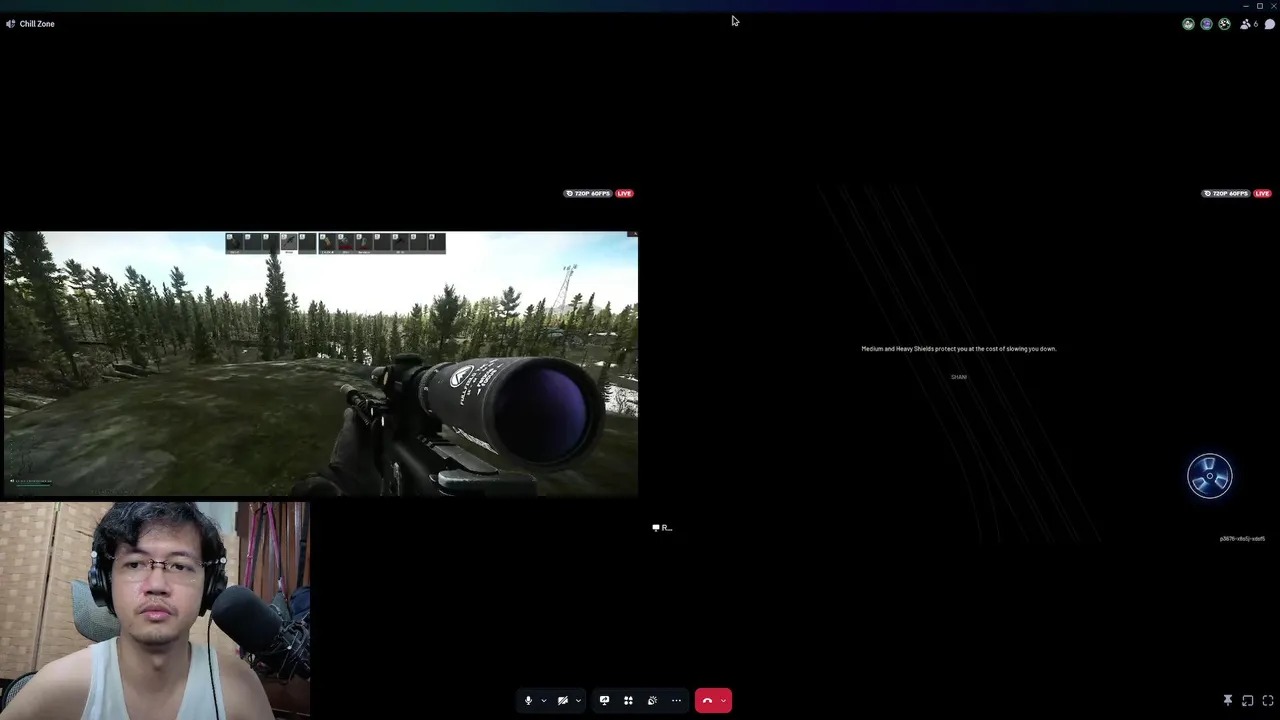
Task: Click the pin icon at bottom right
Action: tap(1228, 701)
